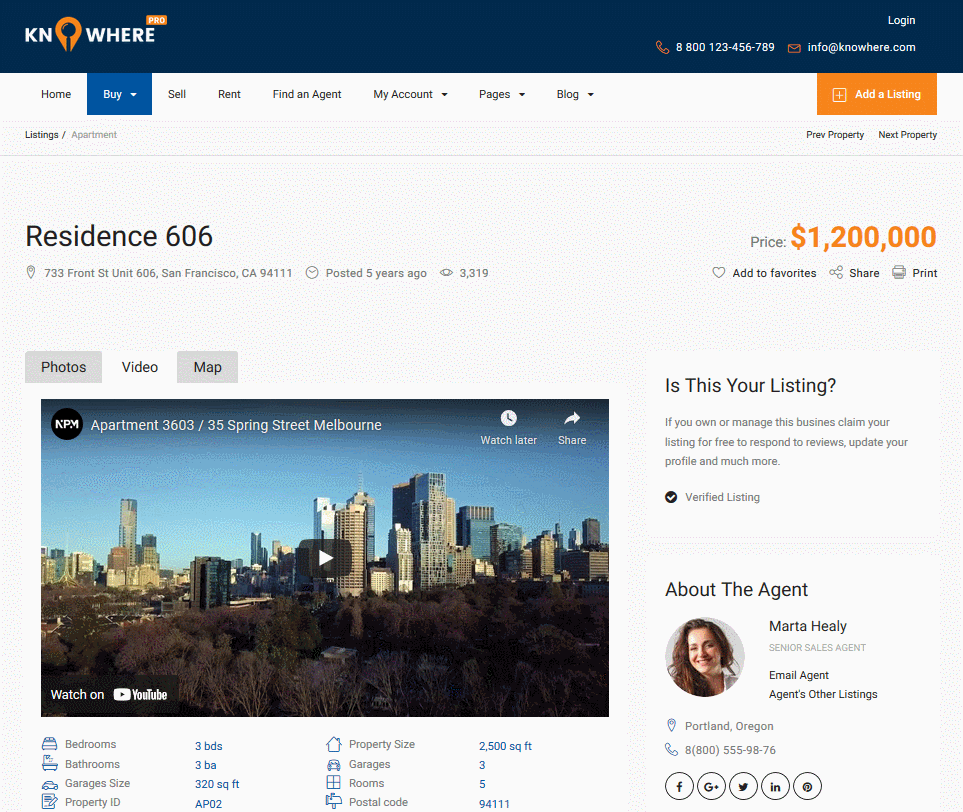The width and height of the screenshot is (963, 812).
Task: Click the NPM channel avatar in video
Action: [x=67, y=424]
